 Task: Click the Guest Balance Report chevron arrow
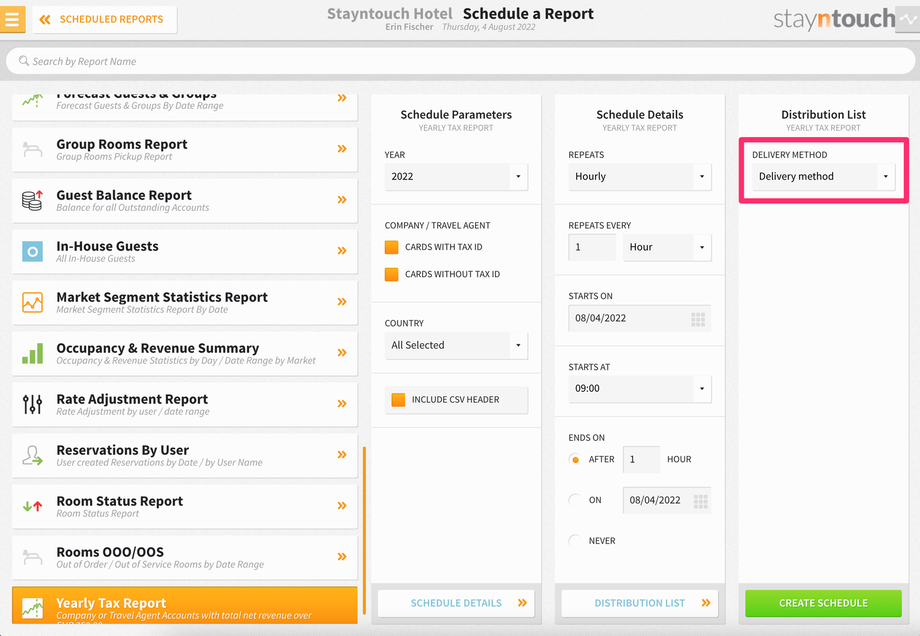(x=342, y=200)
